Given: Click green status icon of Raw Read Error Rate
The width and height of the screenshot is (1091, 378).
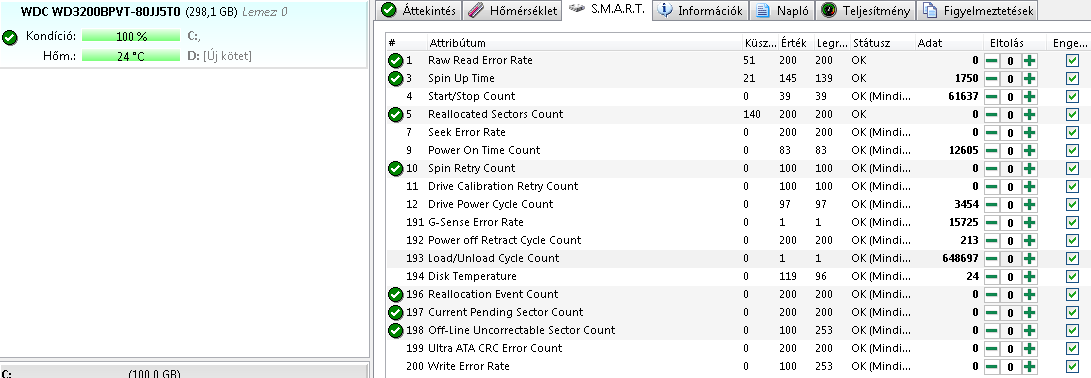Looking at the screenshot, I should click(x=395, y=61).
